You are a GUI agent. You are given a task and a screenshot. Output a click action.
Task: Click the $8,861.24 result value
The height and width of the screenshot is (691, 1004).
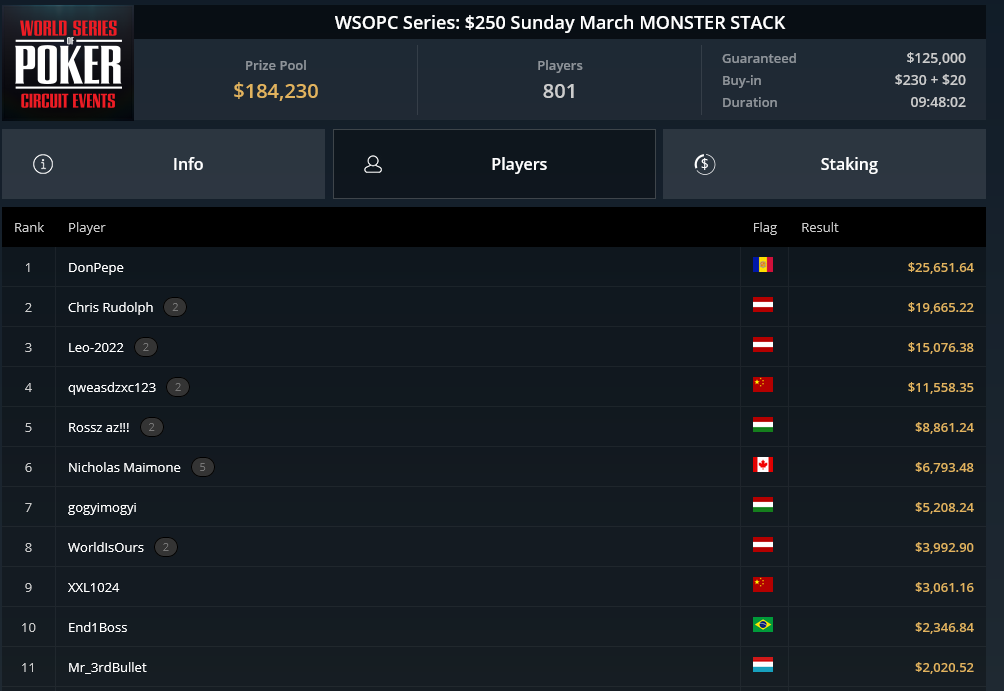pyautogui.click(x=944, y=427)
